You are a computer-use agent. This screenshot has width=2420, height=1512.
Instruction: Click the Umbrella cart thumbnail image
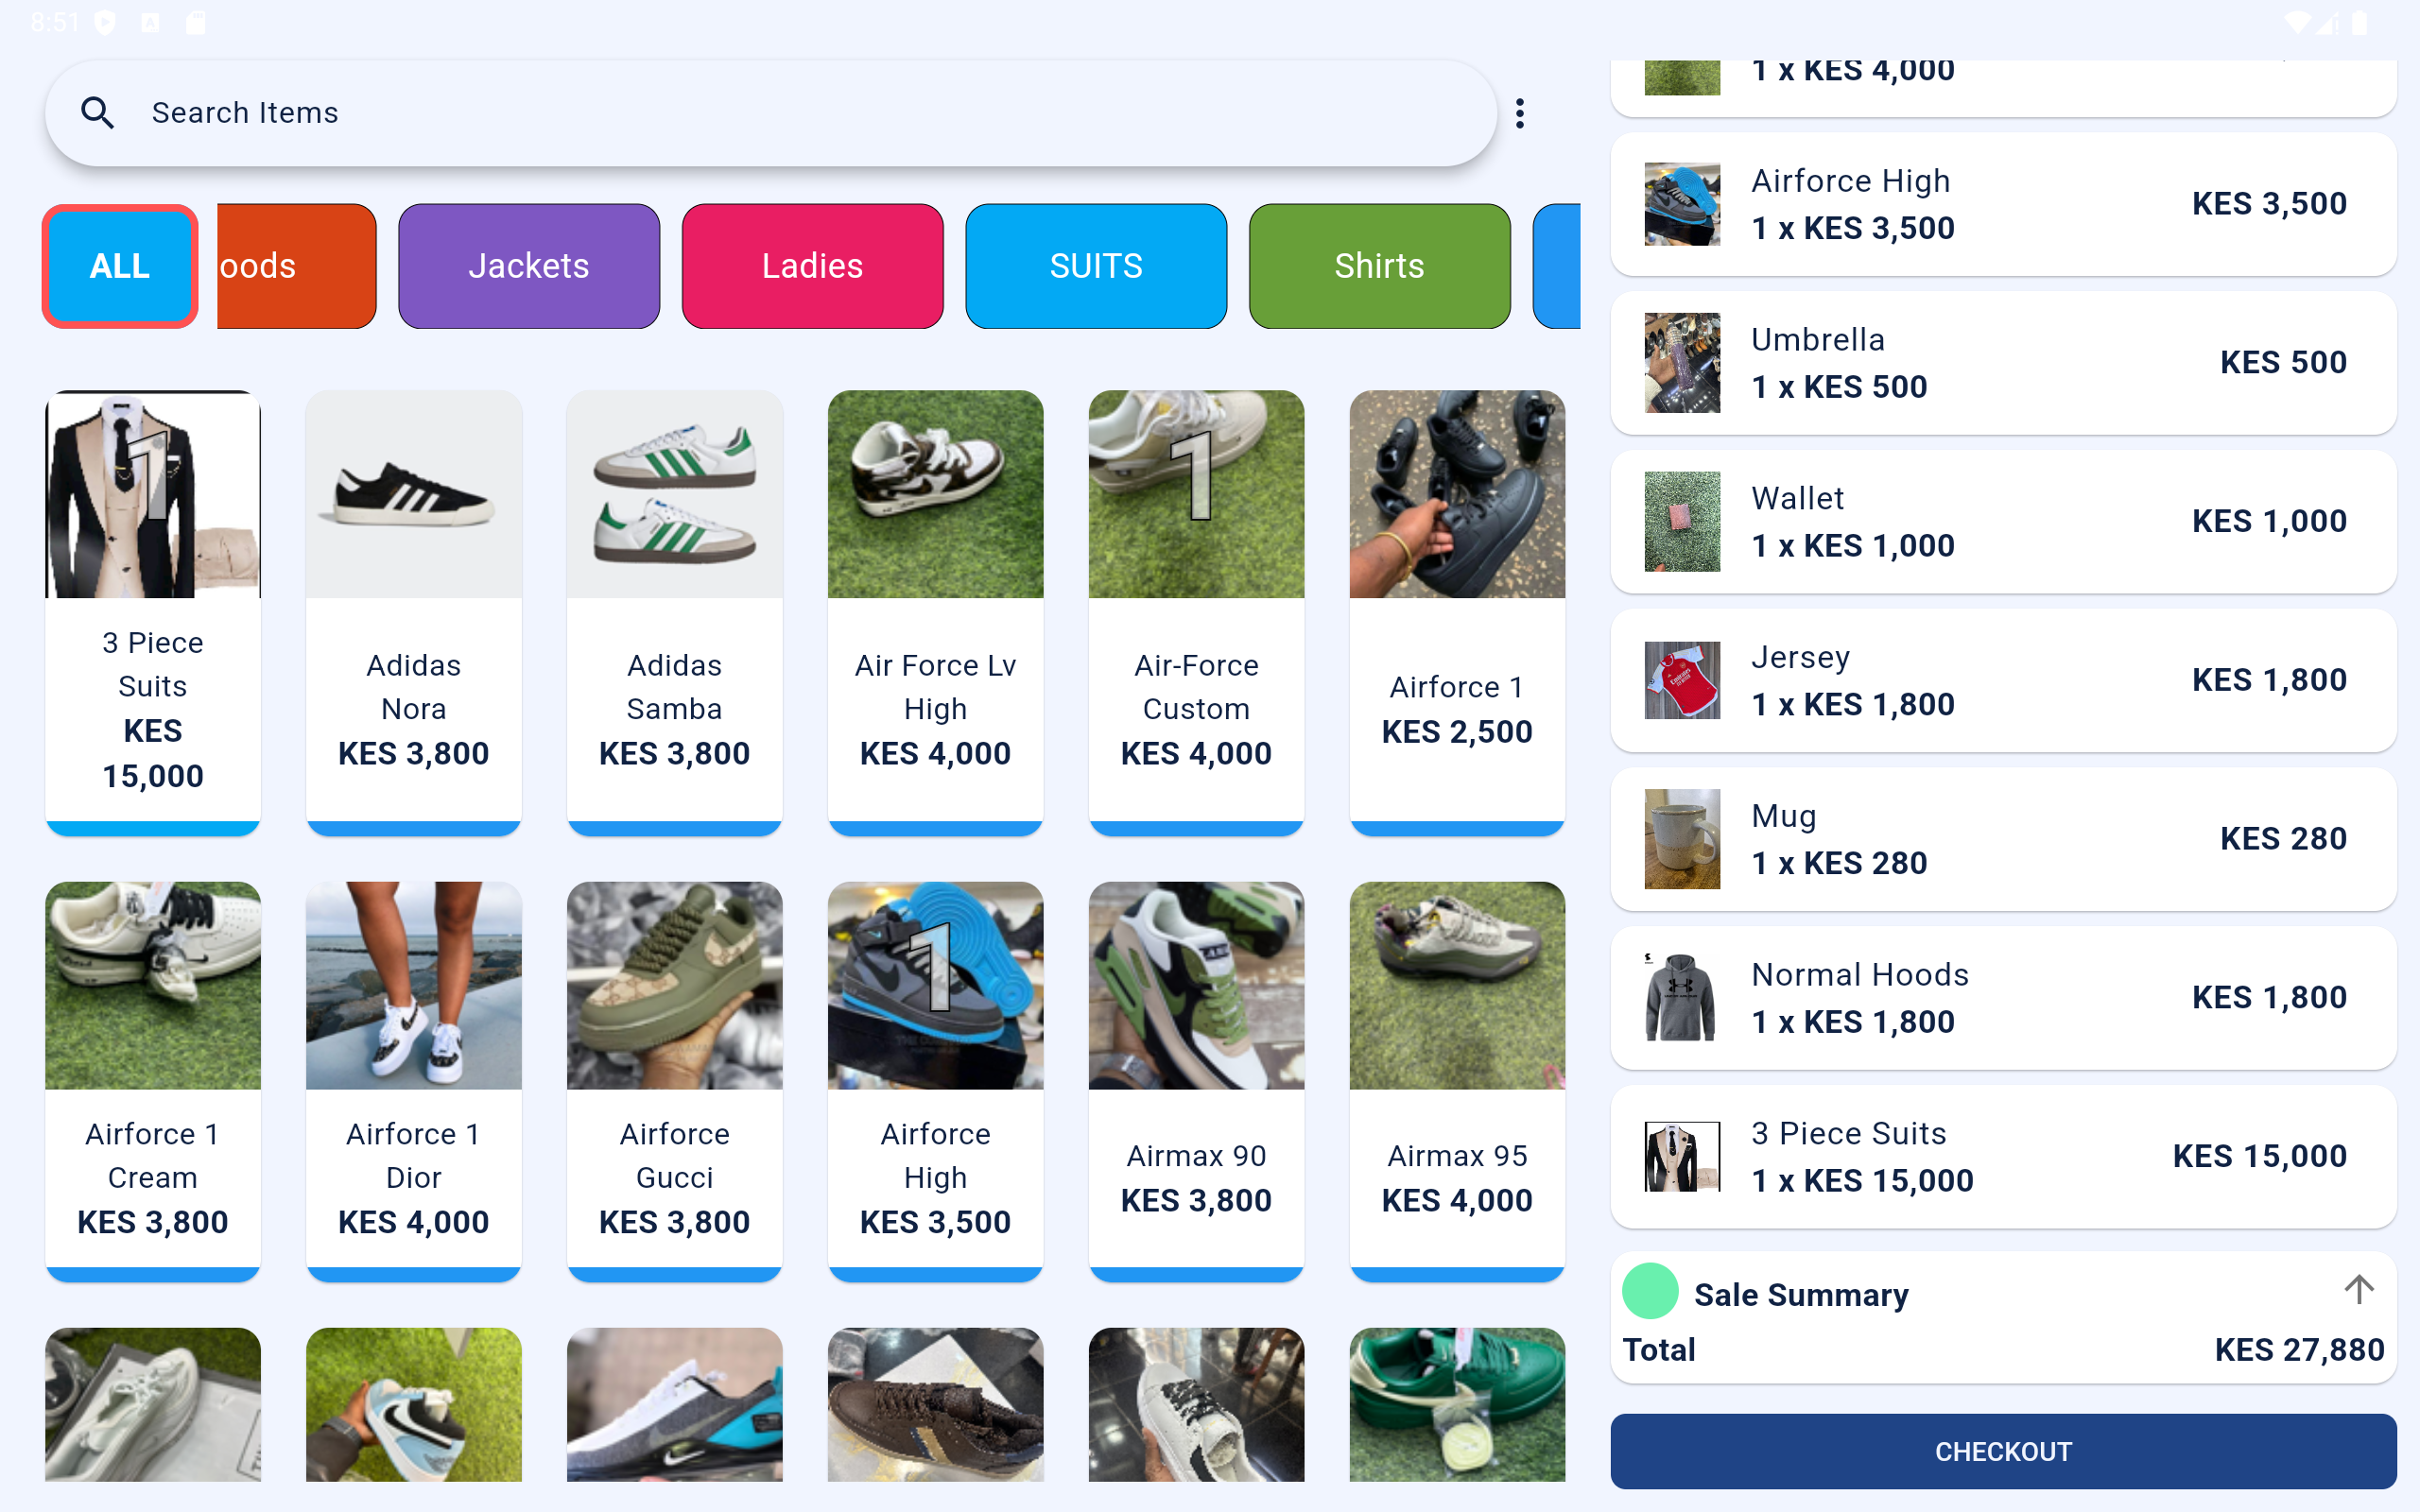(1682, 363)
